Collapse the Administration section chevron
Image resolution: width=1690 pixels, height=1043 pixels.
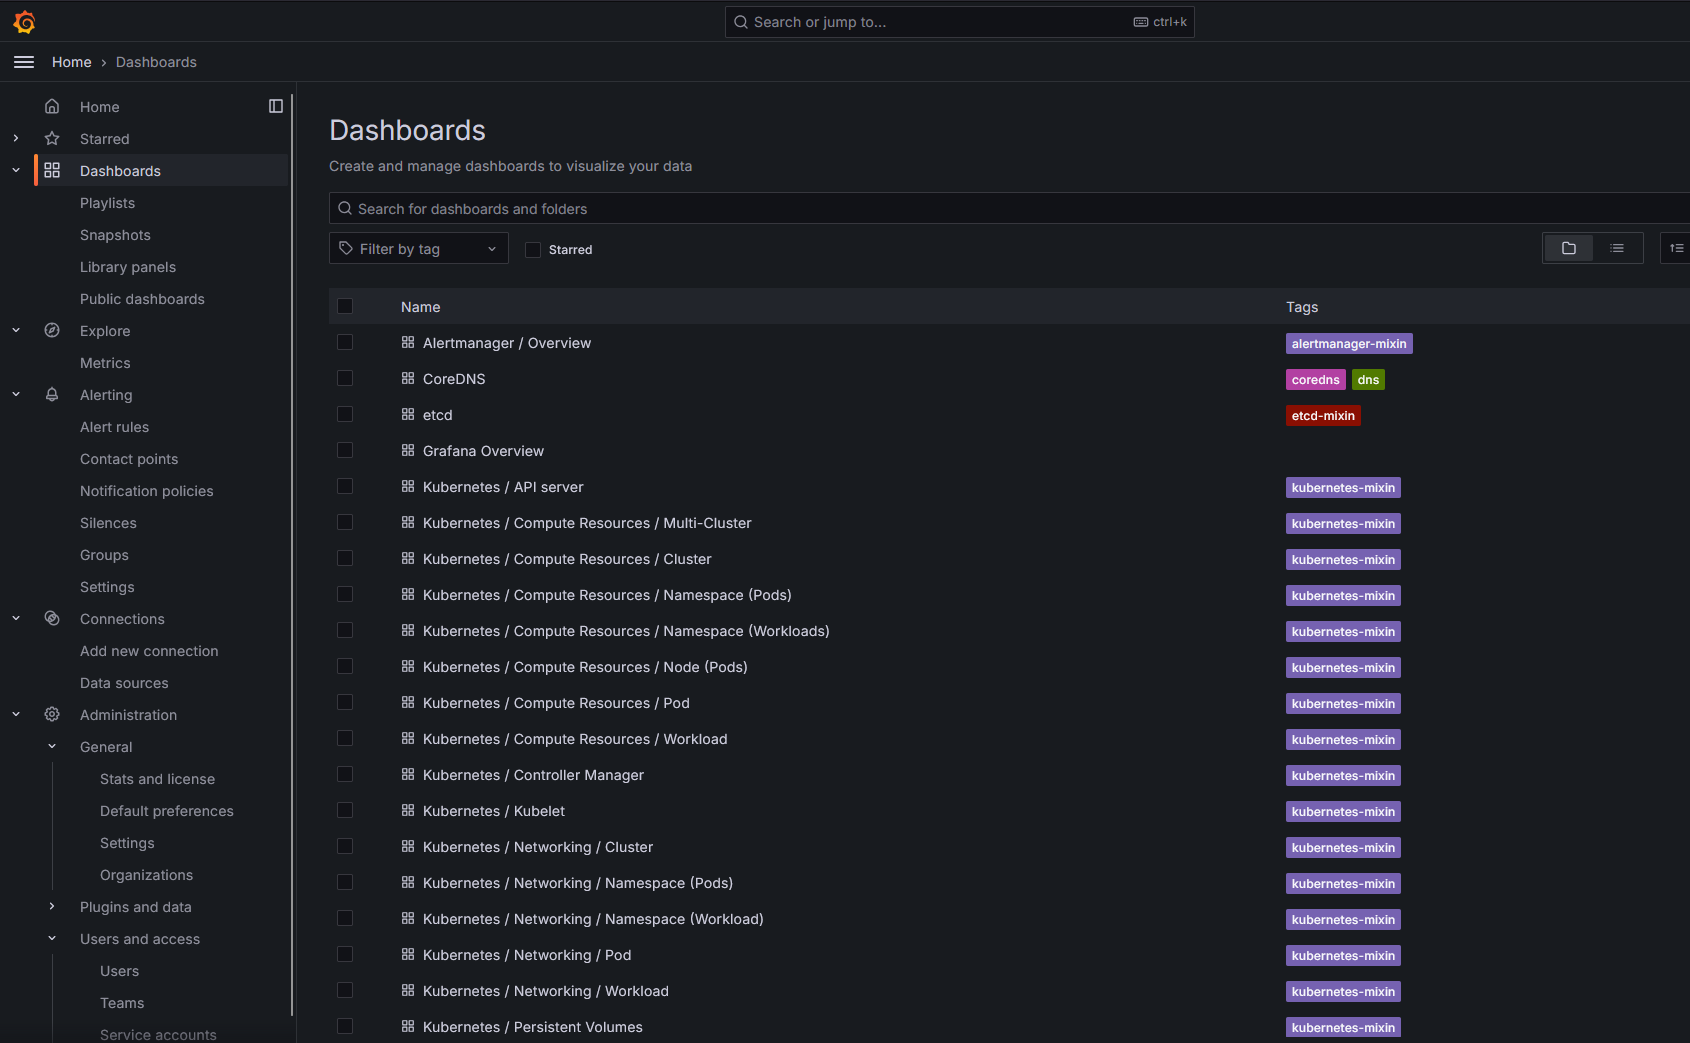coord(16,714)
